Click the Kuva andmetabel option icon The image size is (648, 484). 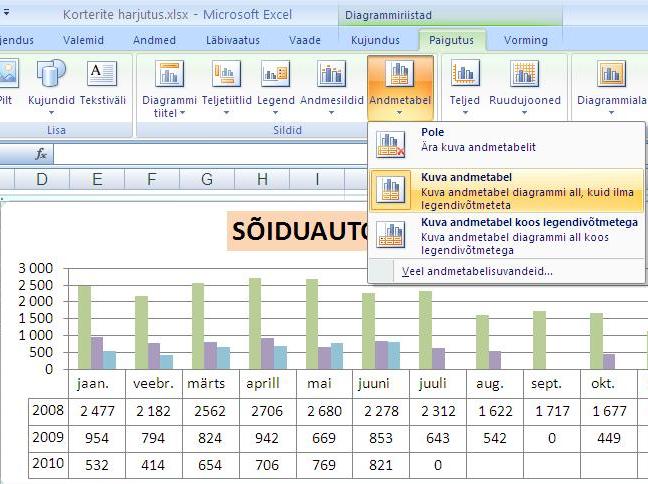click(x=390, y=190)
